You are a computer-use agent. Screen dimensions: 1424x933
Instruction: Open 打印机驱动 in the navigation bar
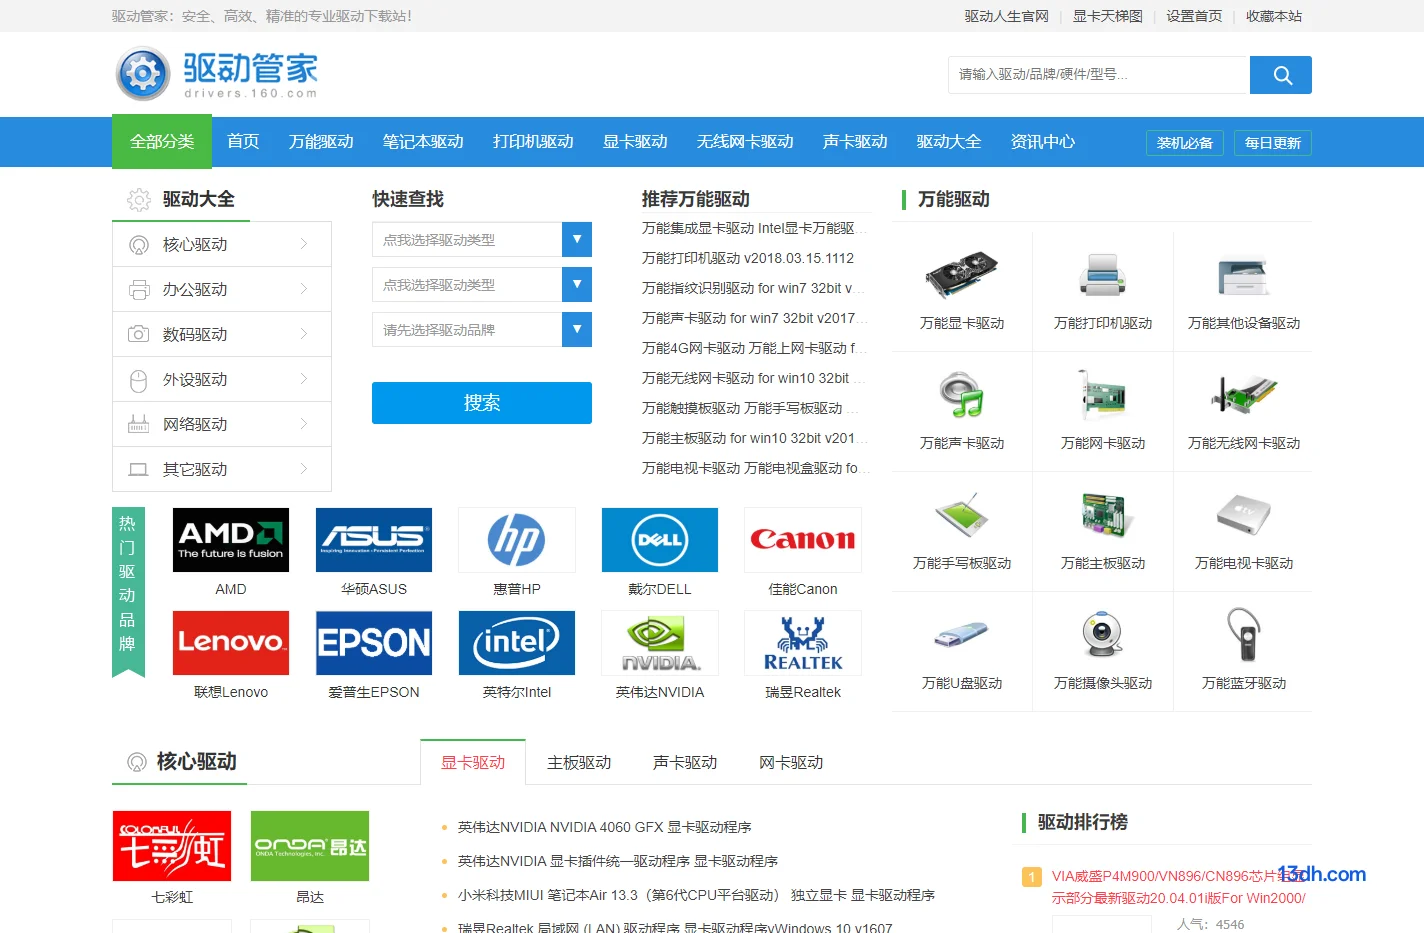(533, 142)
